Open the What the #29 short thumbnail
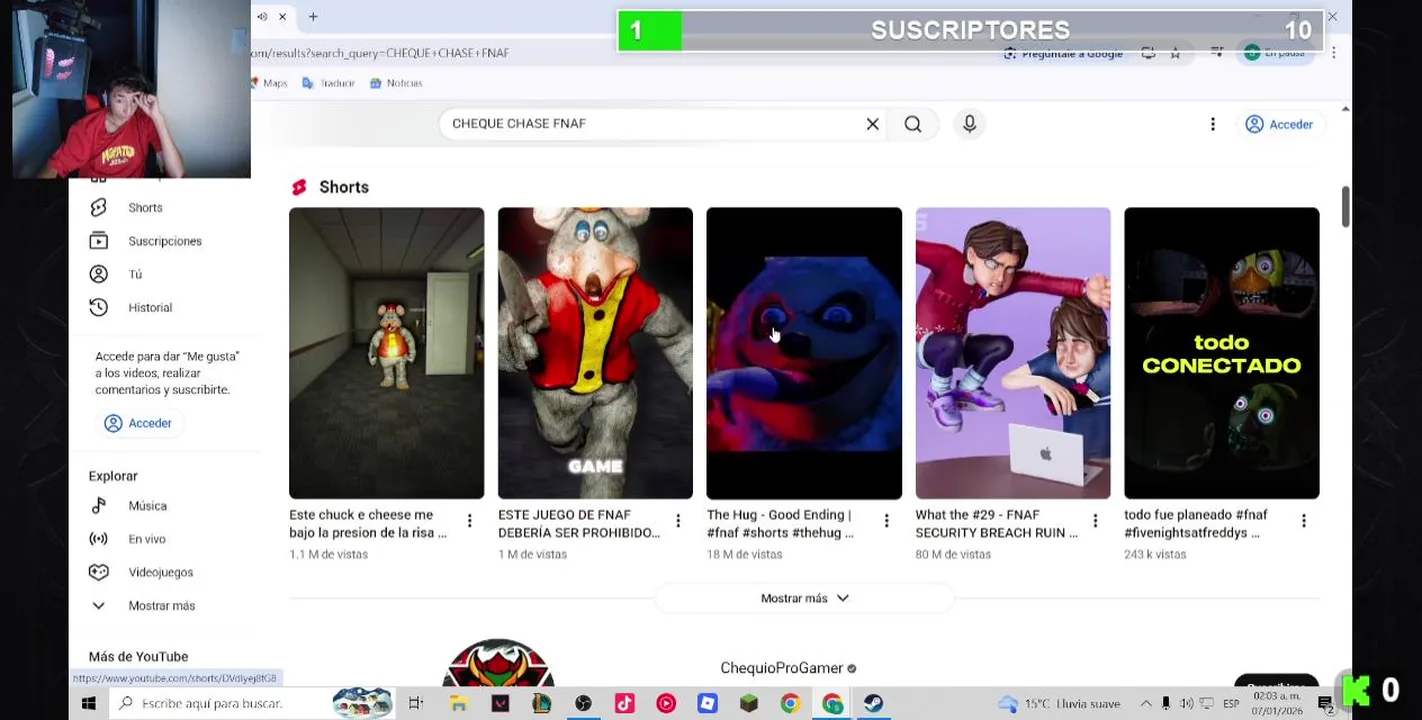This screenshot has height=720, width=1422. click(x=1013, y=353)
